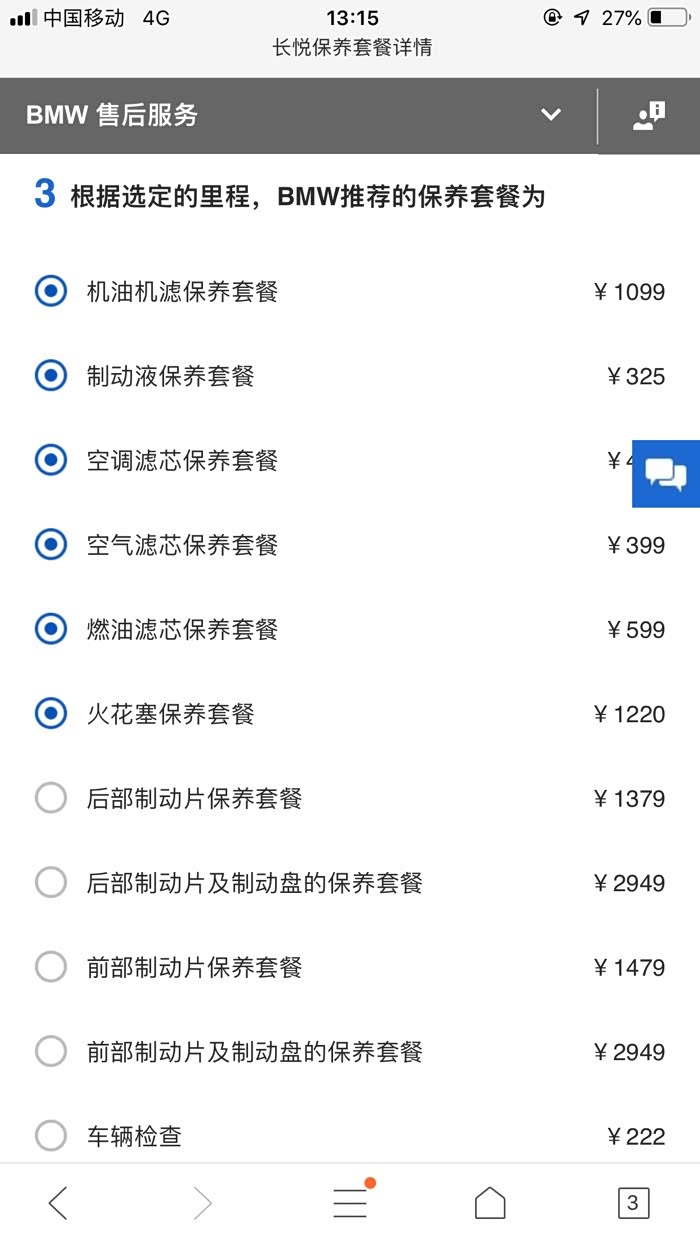Select the 前部制动片保养套餐 radio button

[x=51, y=967]
